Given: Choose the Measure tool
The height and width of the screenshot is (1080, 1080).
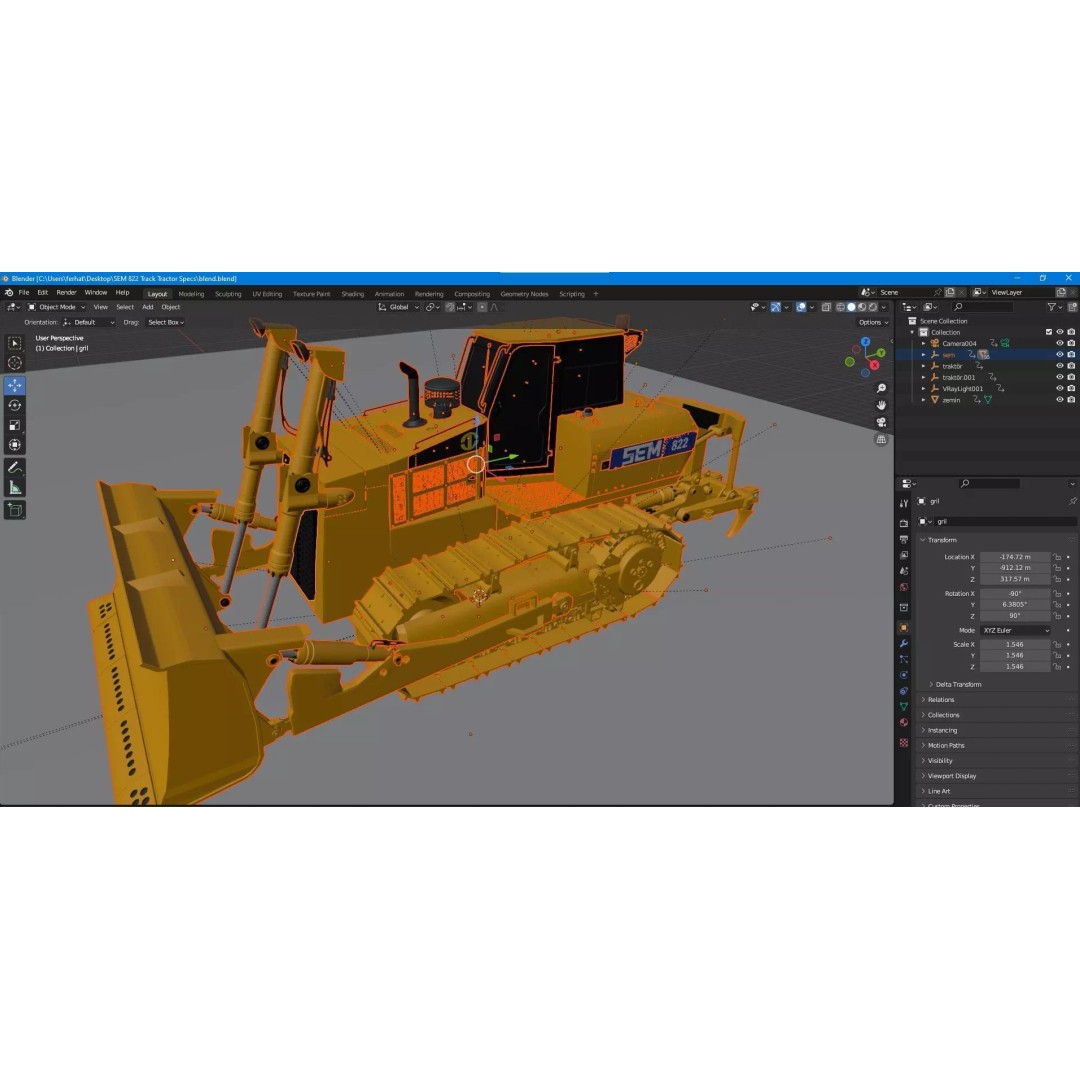Looking at the screenshot, I should click(x=14, y=488).
